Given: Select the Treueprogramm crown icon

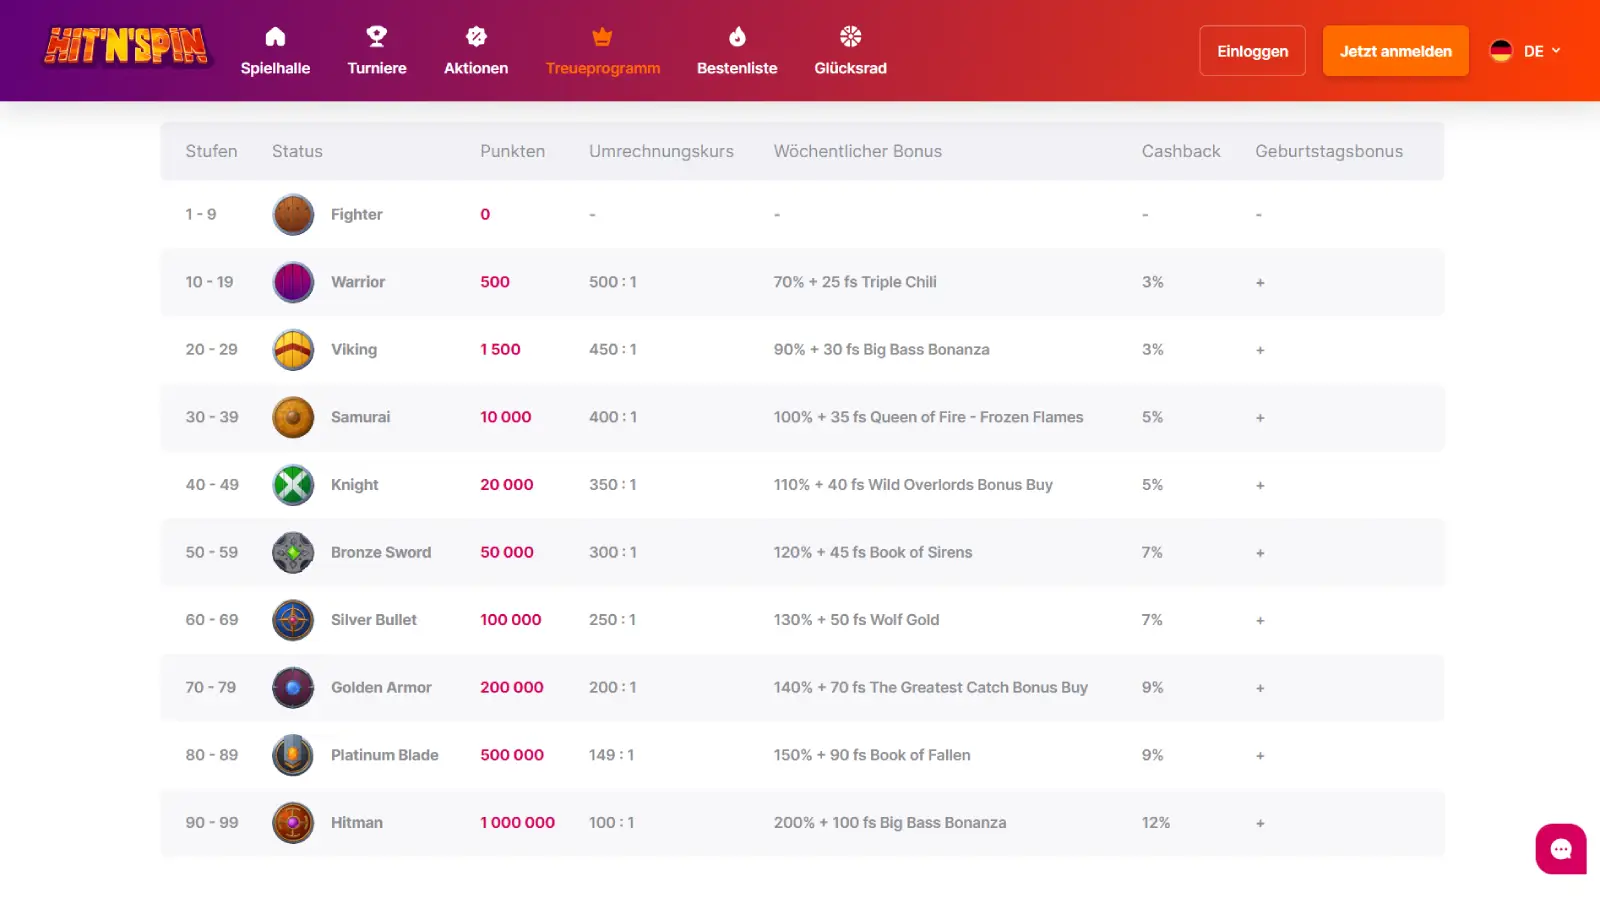Looking at the screenshot, I should point(602,37).
